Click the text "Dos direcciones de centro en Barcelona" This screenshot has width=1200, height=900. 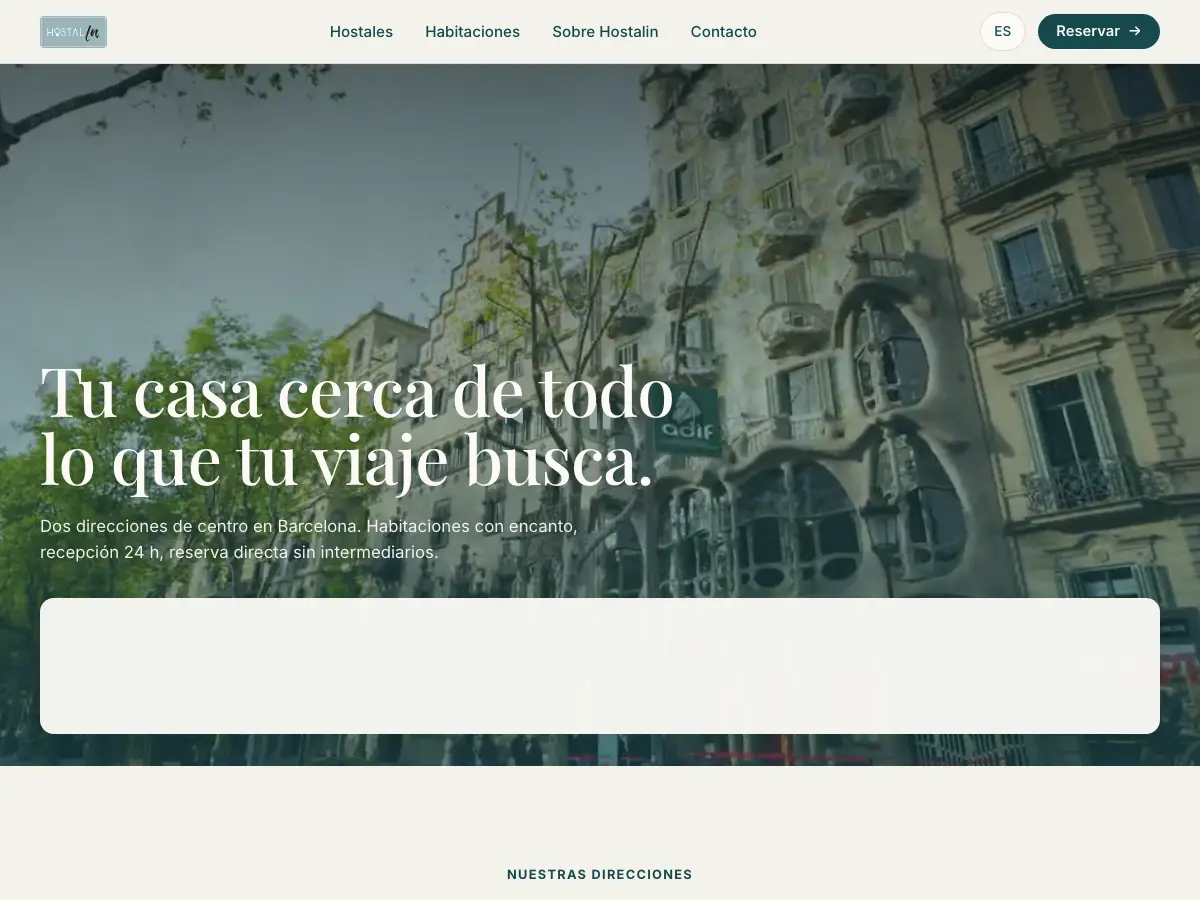click(201, 525)
